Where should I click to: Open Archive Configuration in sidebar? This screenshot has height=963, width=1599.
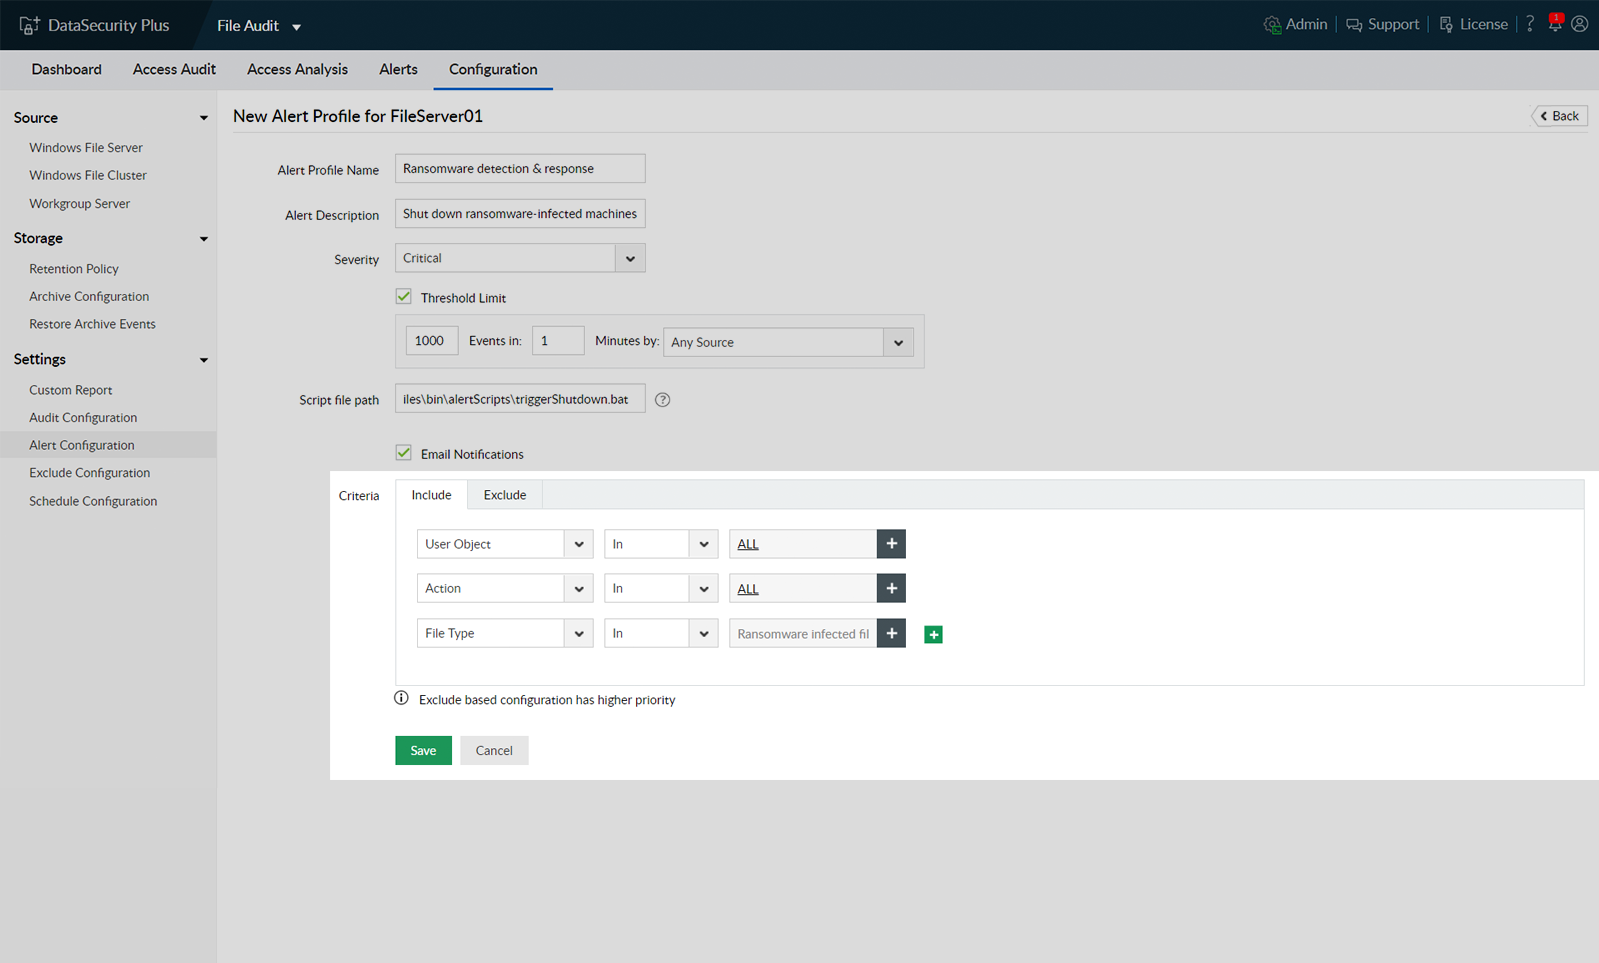(89, 296)
